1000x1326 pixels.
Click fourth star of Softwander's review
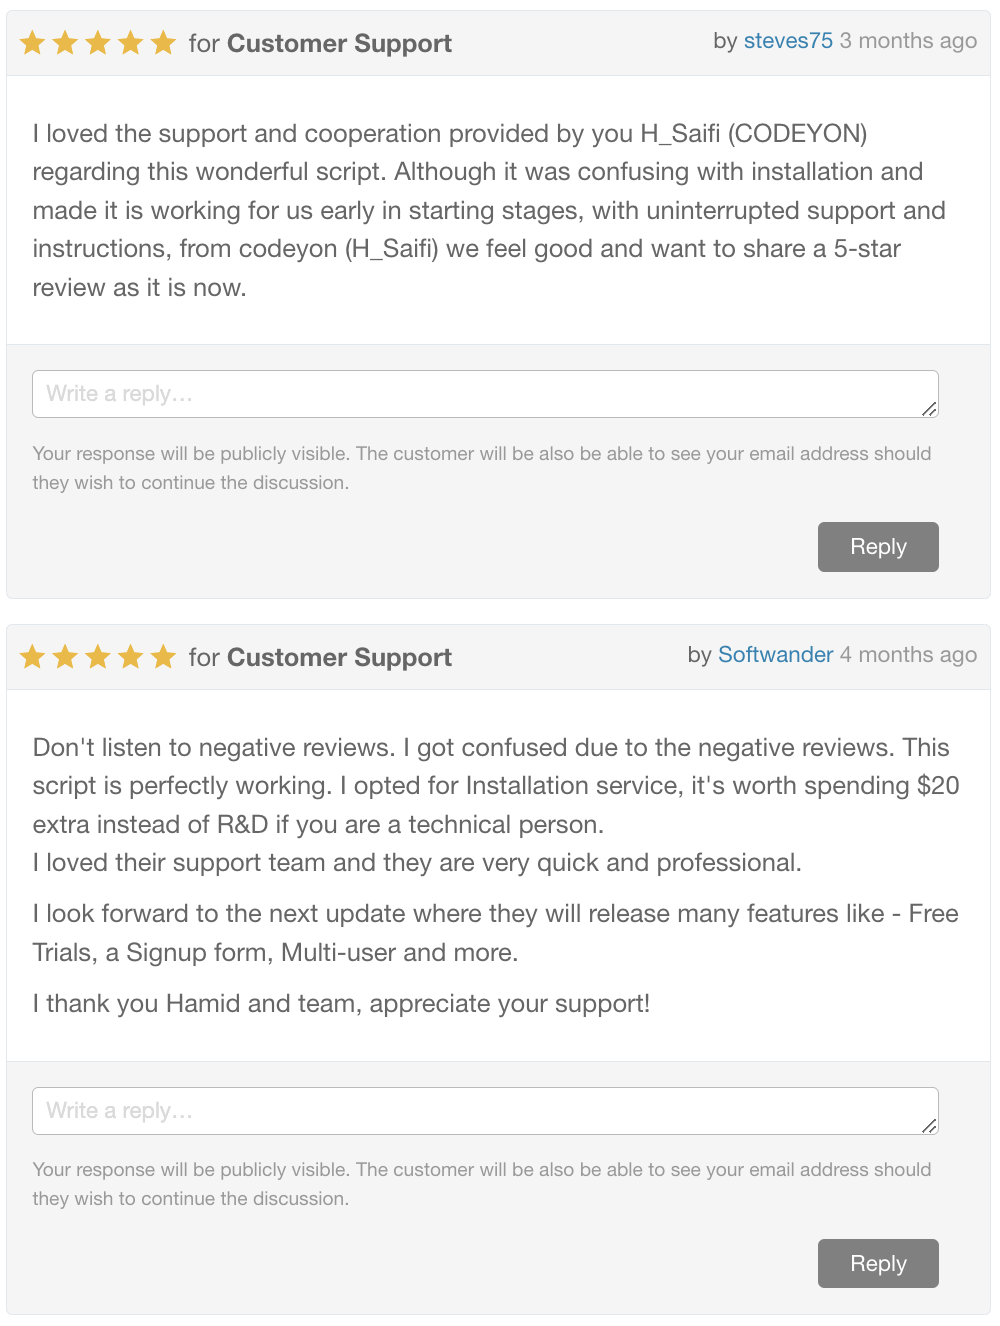[131, 657]
